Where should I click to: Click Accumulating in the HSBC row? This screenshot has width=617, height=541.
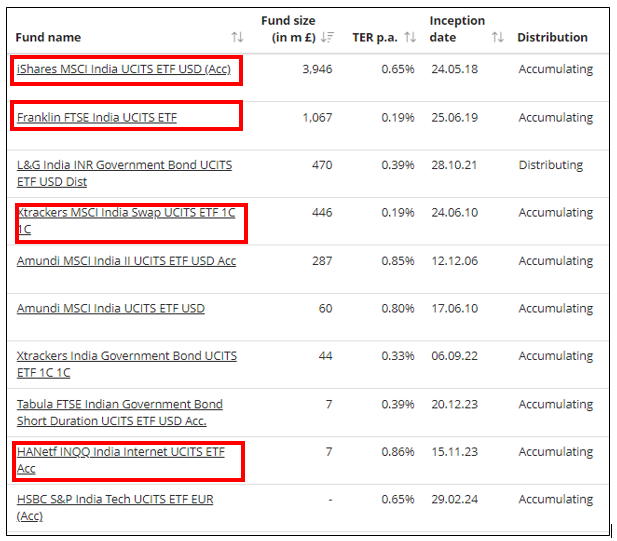pos(556,500)
